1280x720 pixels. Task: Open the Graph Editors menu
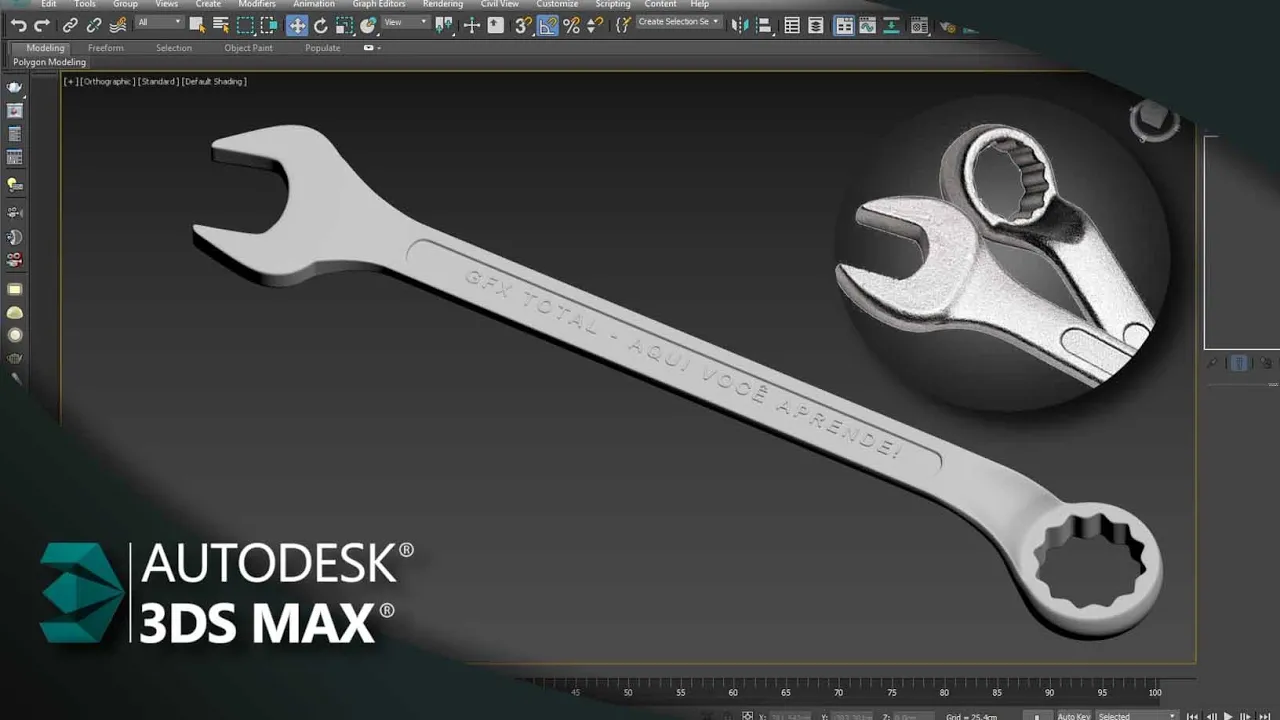click(378, 4)
